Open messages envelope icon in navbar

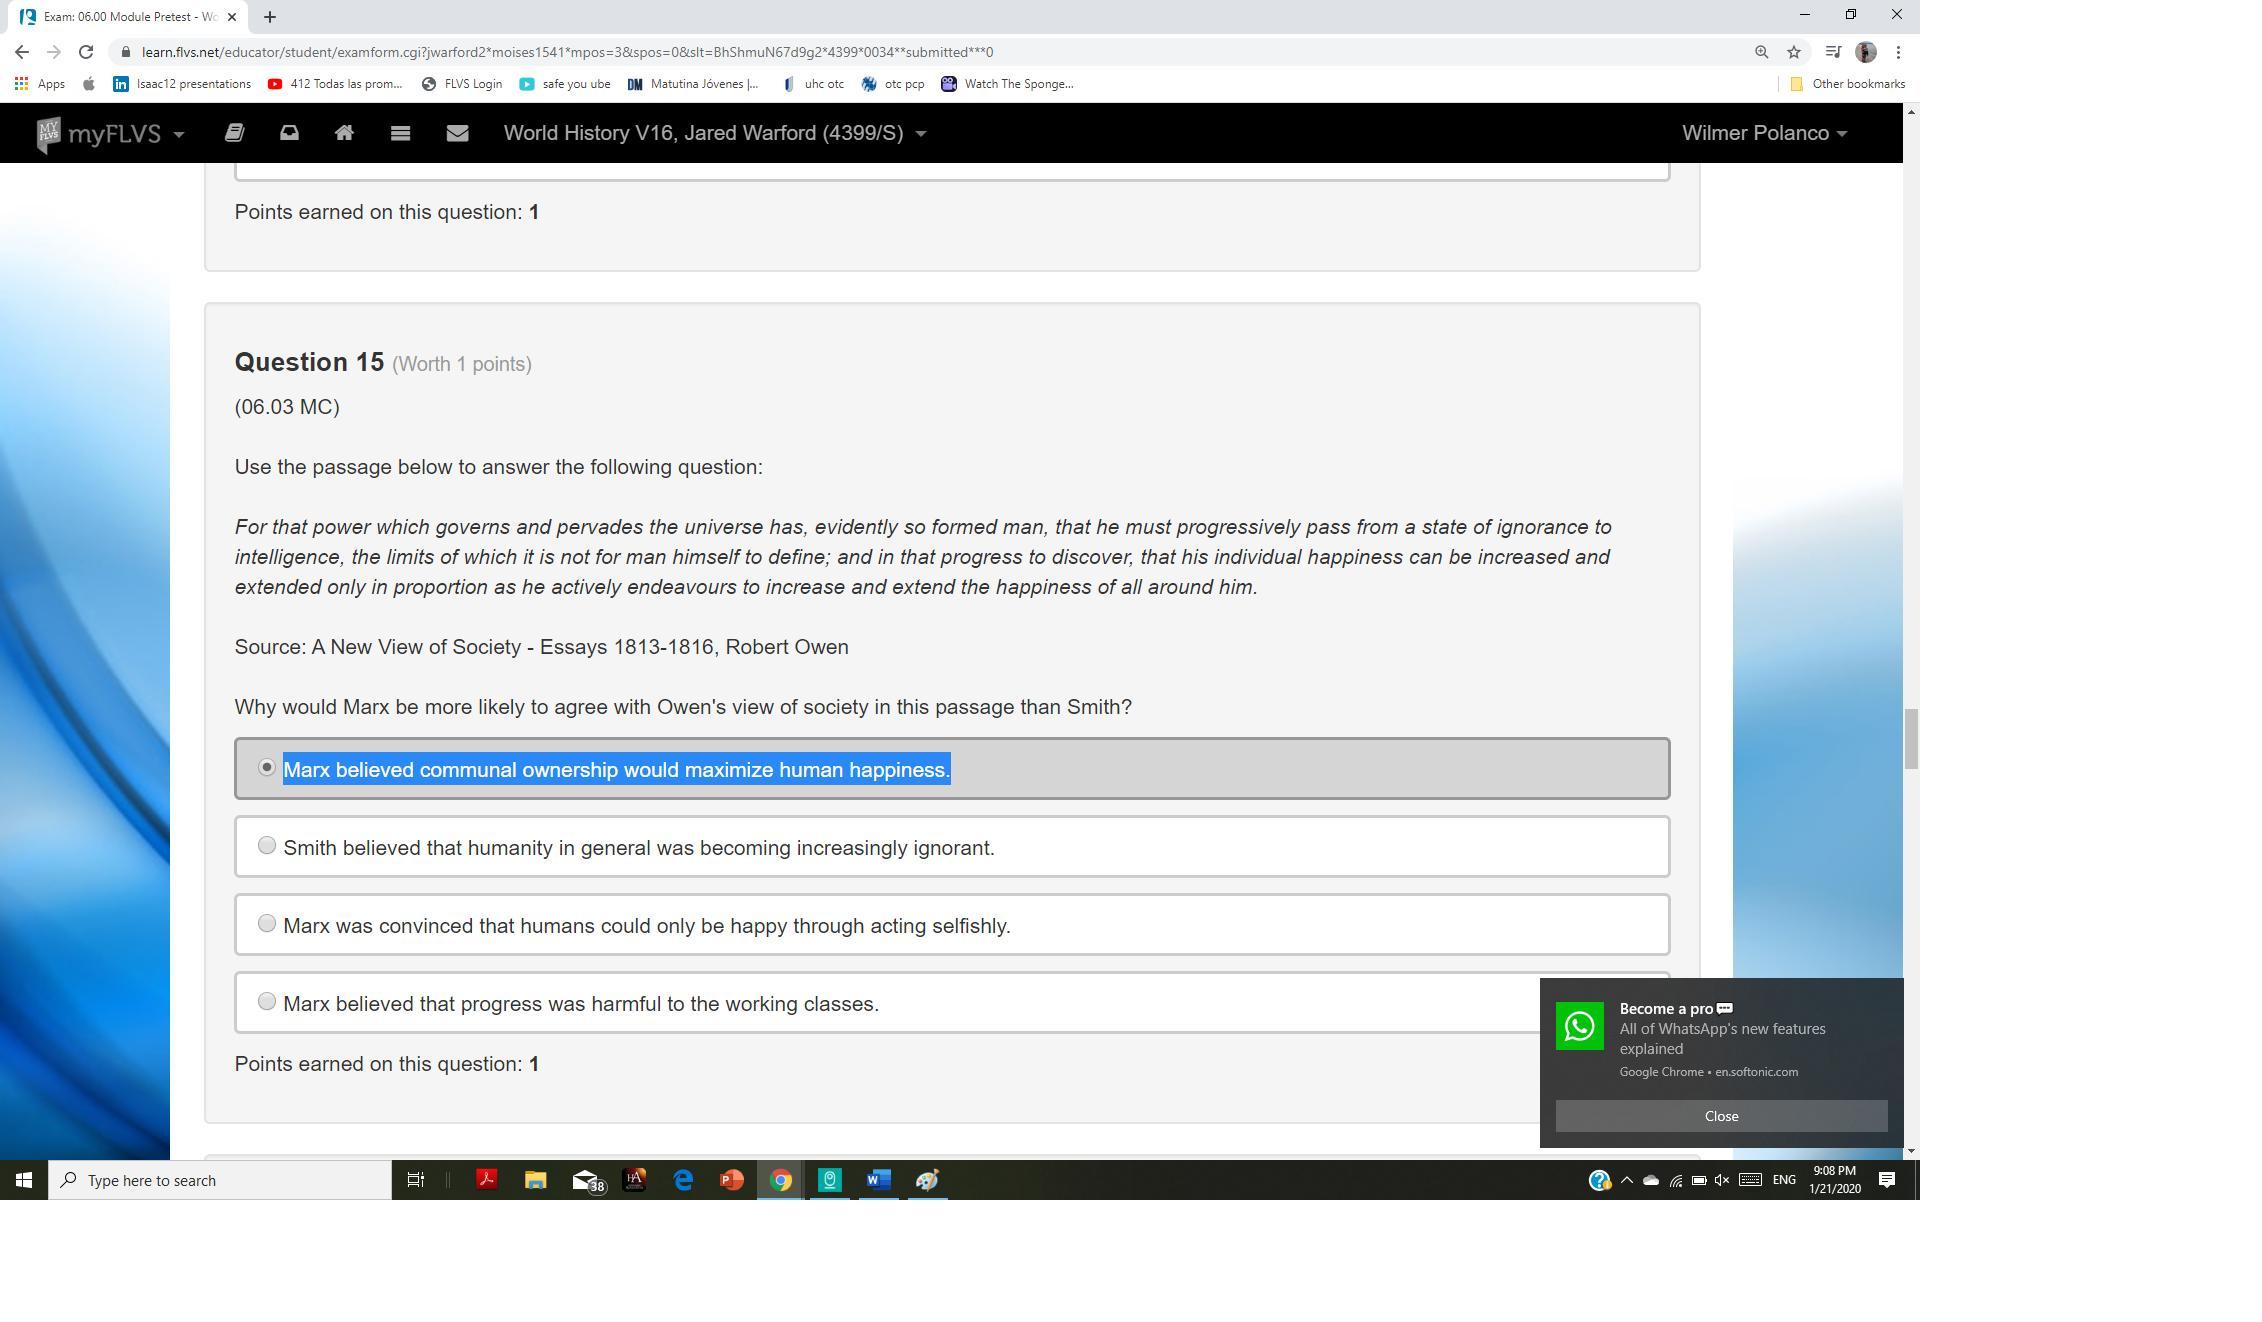point(457,133)
